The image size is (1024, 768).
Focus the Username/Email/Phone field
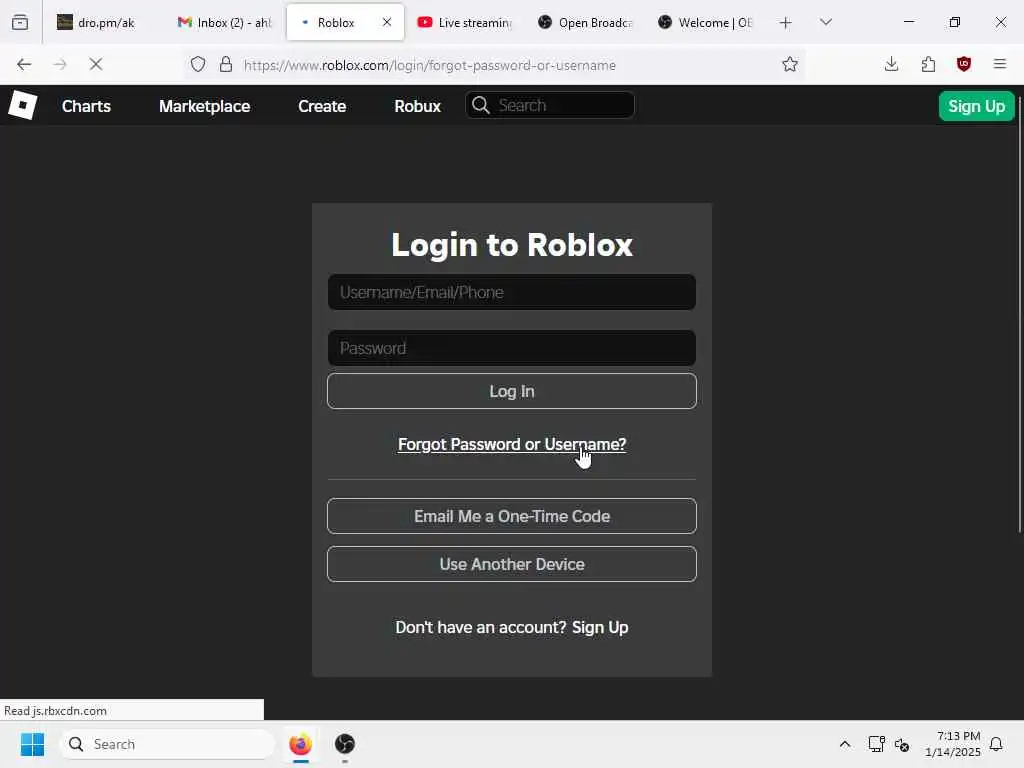point(512,292)
